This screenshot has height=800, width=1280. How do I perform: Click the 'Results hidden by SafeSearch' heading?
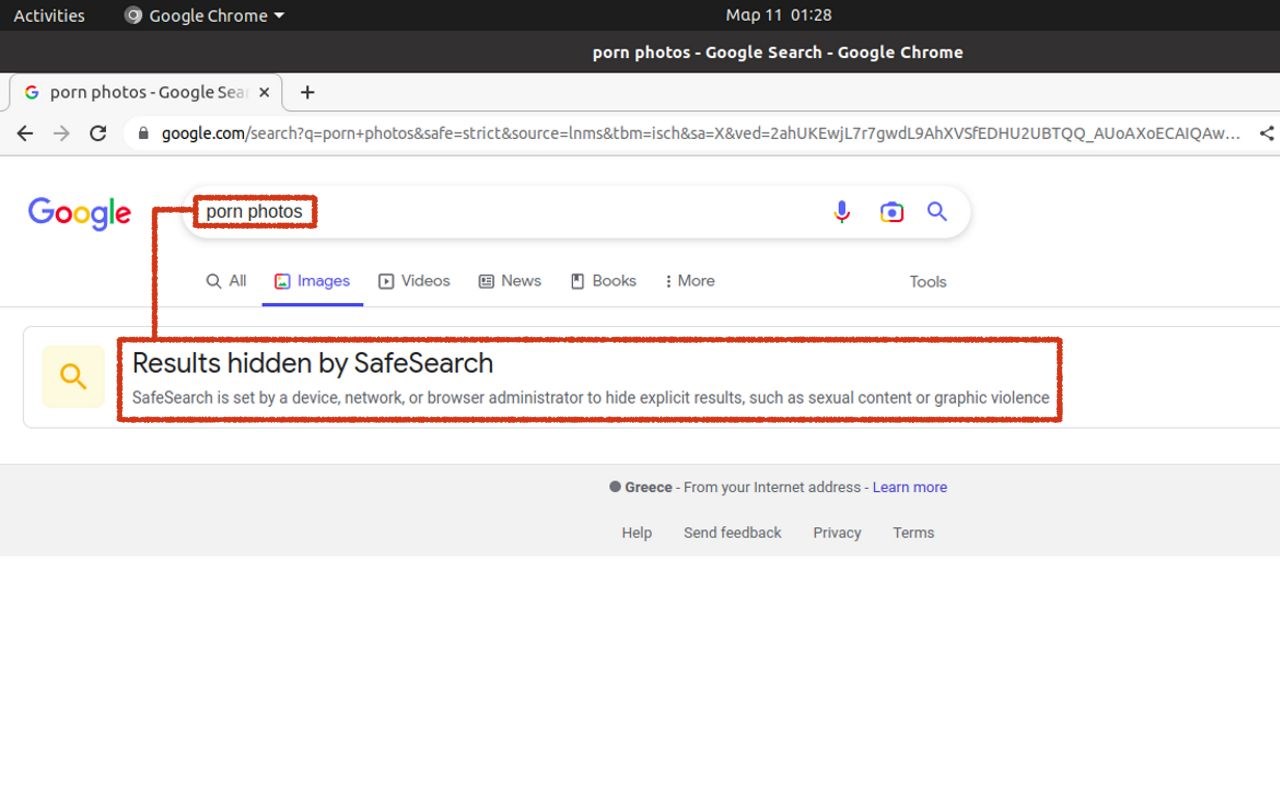click(313, 363)
